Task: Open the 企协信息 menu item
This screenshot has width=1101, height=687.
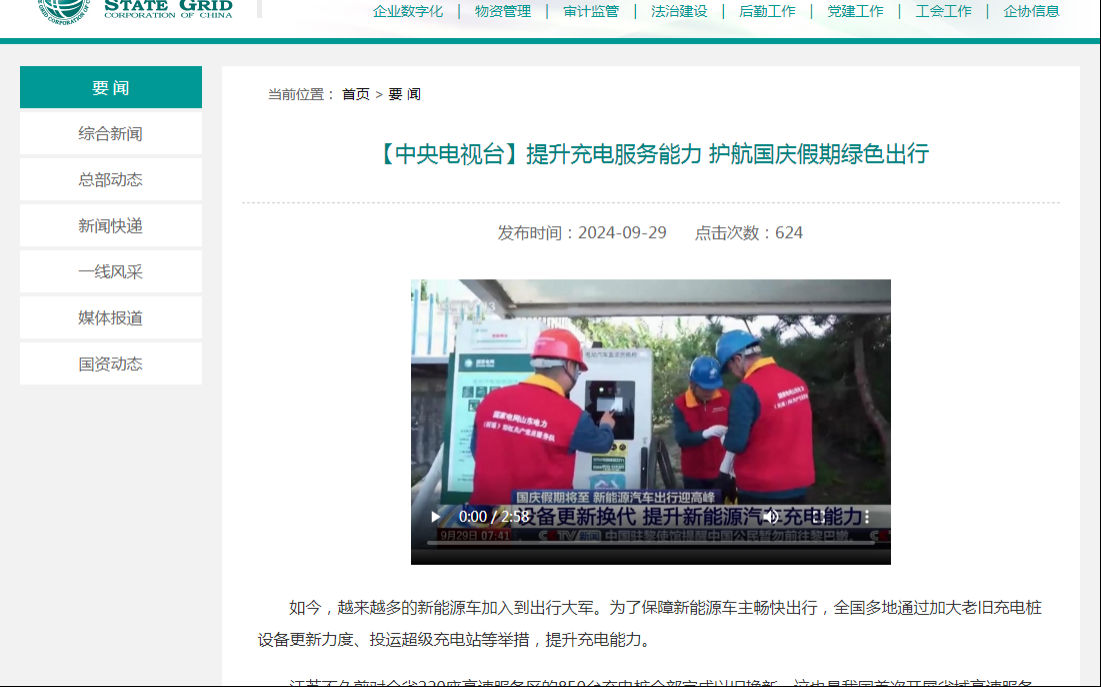Action: click(x=1031, y=11)
